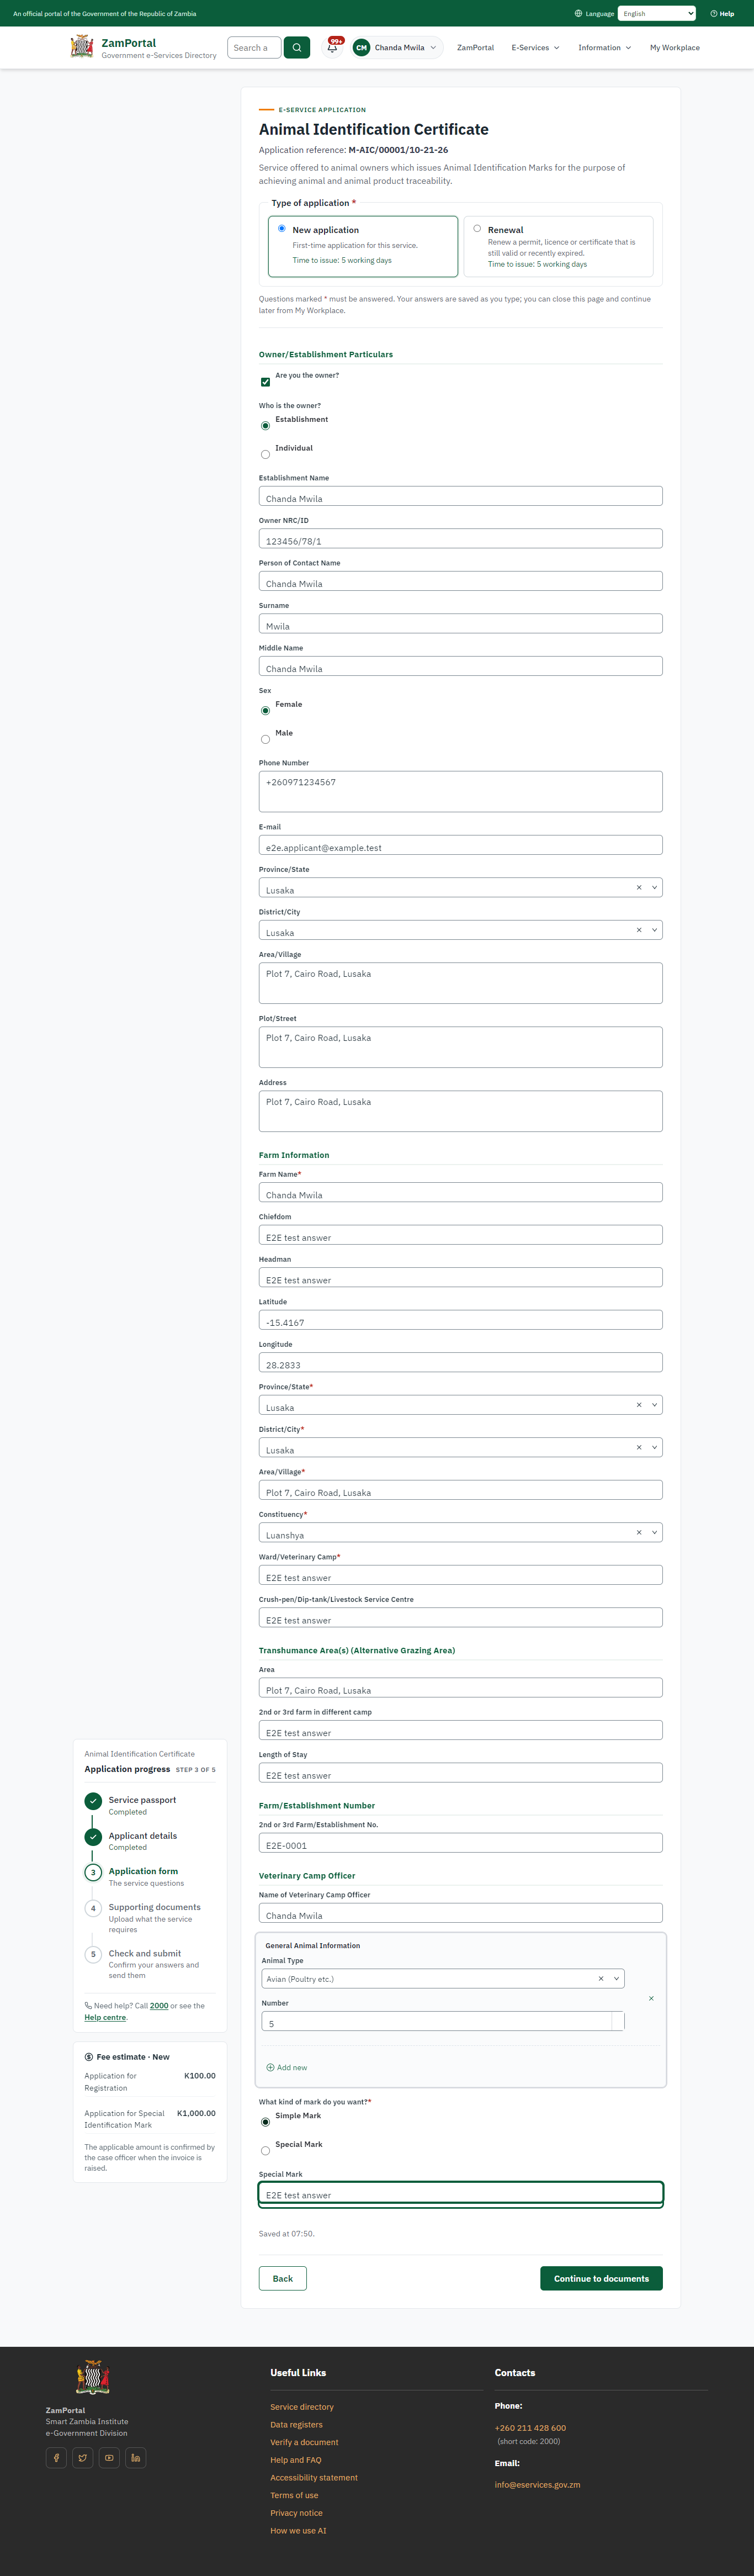This screenshot has width=754, height=2576.
Task: Expand the owner Province/State dropdown arrow
Action: coord(655,887)
